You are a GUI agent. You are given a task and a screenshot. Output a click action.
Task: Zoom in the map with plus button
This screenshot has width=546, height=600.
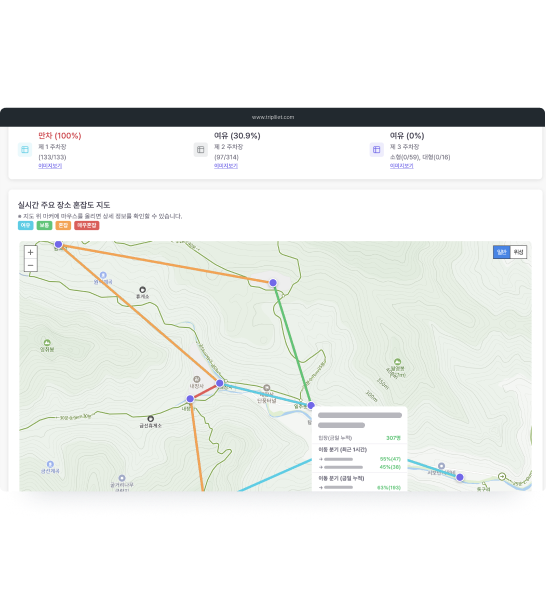[31, 252]
